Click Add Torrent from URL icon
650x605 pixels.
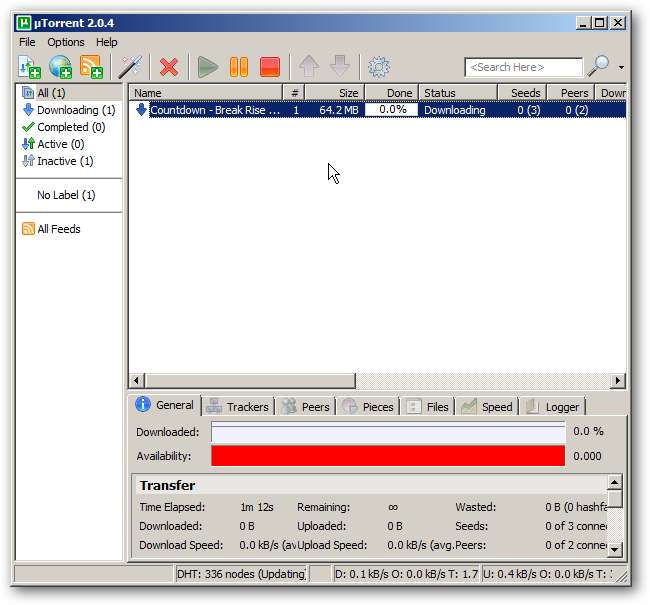point(60,67)
